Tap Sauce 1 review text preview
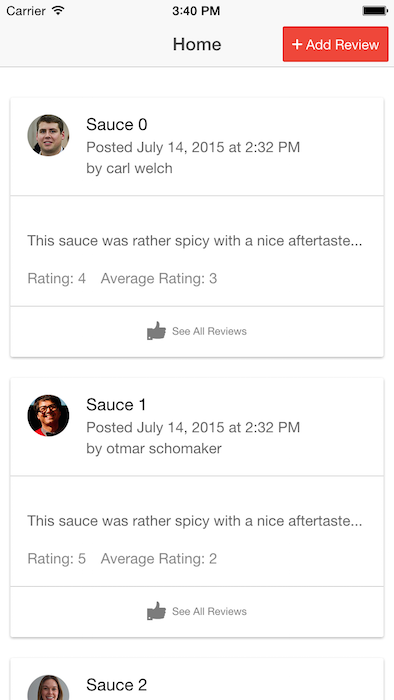The image size is (394, 700). [195, 521]
